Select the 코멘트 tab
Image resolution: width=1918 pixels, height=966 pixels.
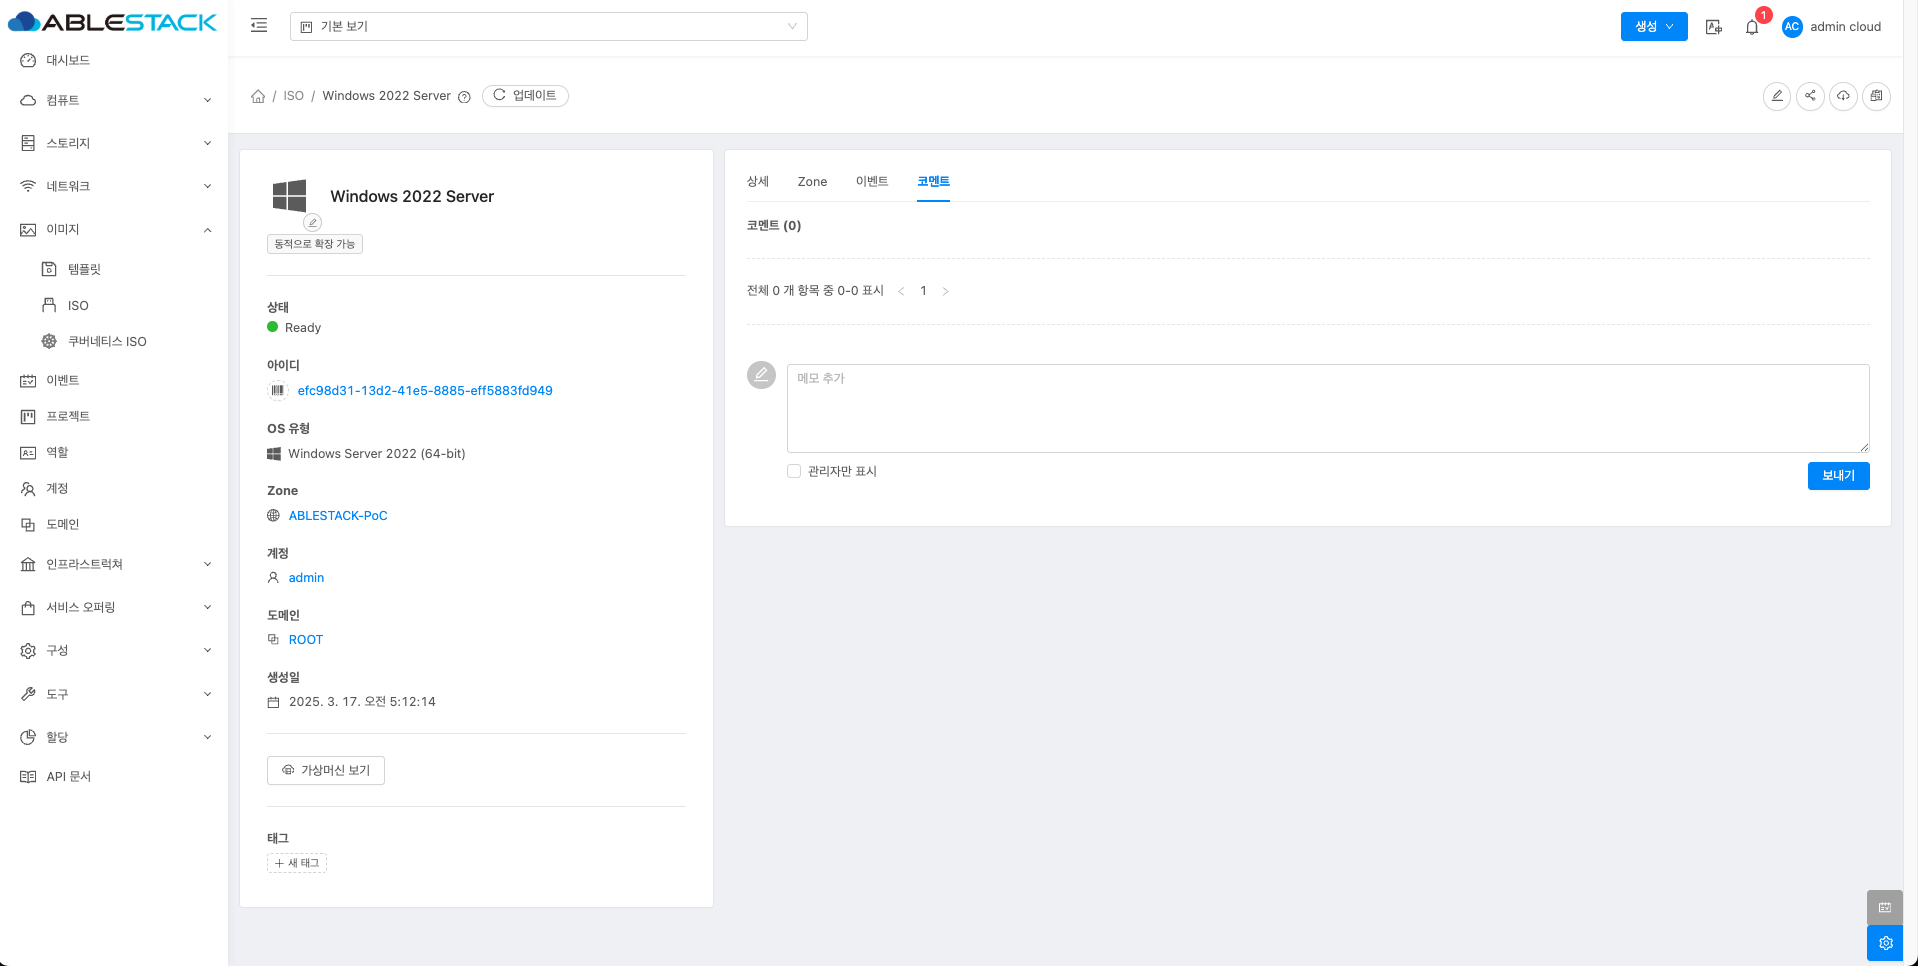click(933, 181)
